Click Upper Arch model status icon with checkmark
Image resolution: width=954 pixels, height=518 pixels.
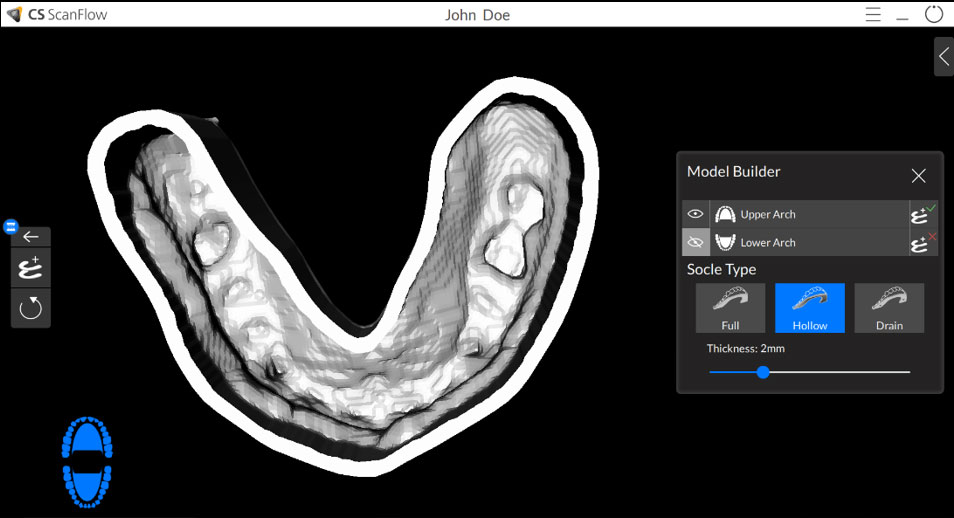pyautogui.click(x=923, y=214)
